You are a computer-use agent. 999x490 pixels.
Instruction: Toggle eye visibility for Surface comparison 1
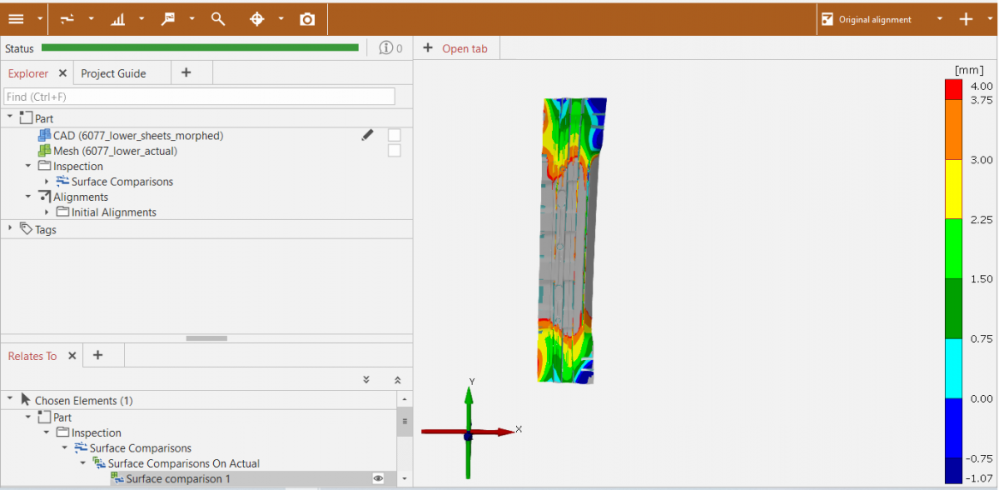coord(379,479)
